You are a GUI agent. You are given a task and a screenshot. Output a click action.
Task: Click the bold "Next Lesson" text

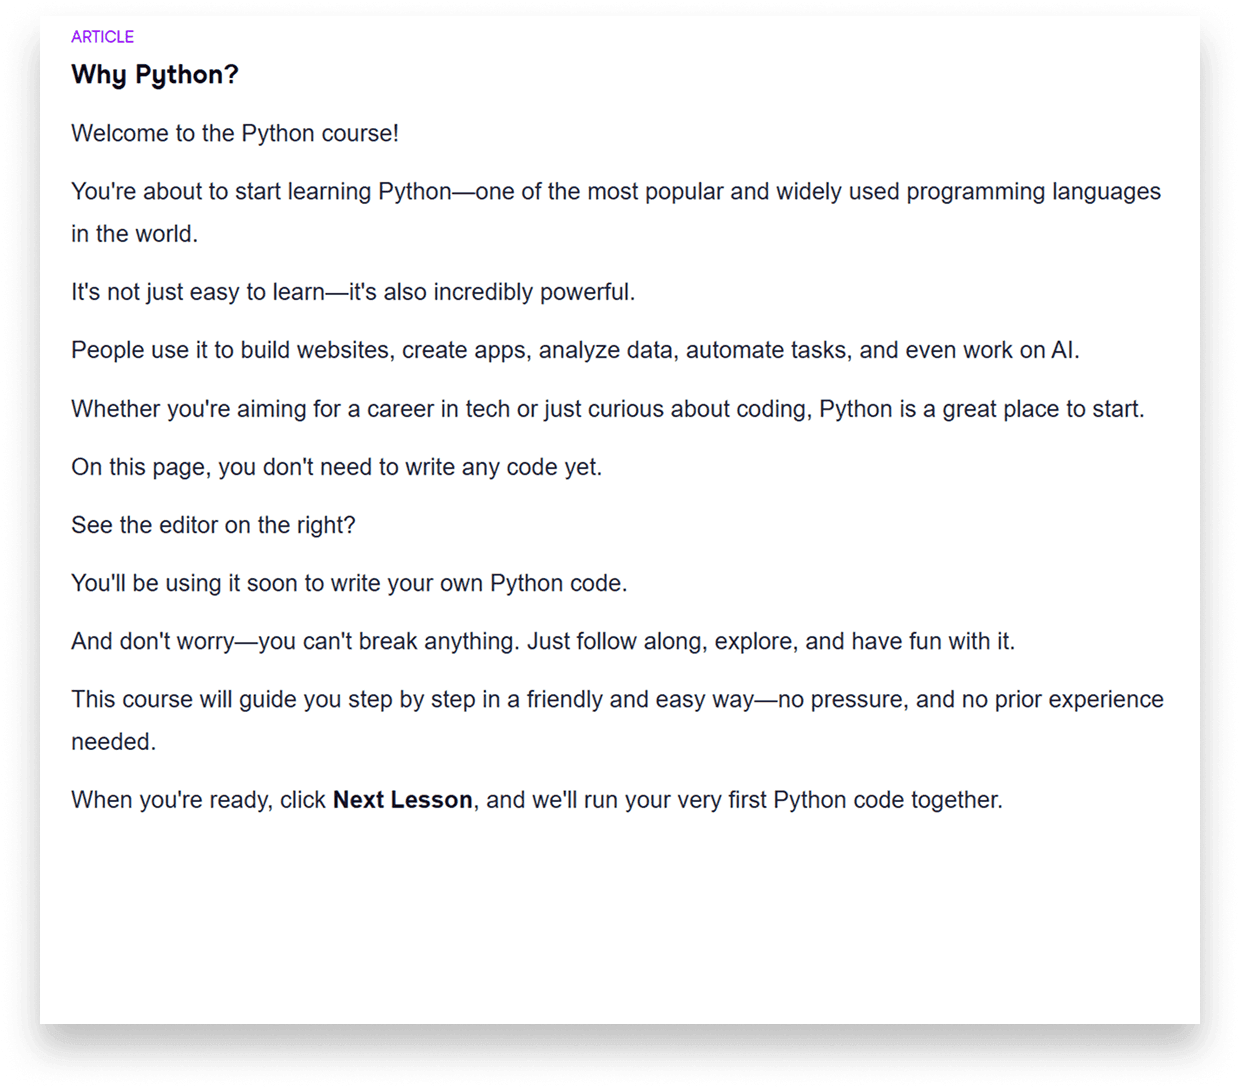pos(402,800)
